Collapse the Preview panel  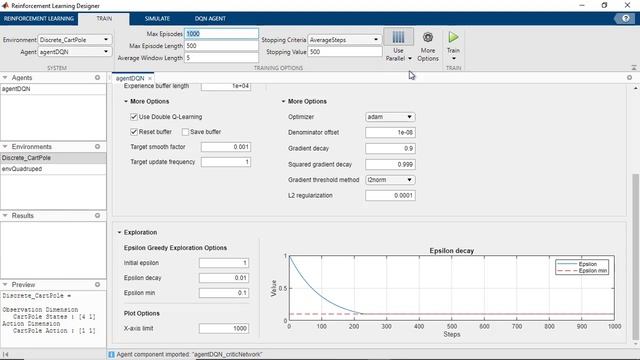[x=5, y=284]
